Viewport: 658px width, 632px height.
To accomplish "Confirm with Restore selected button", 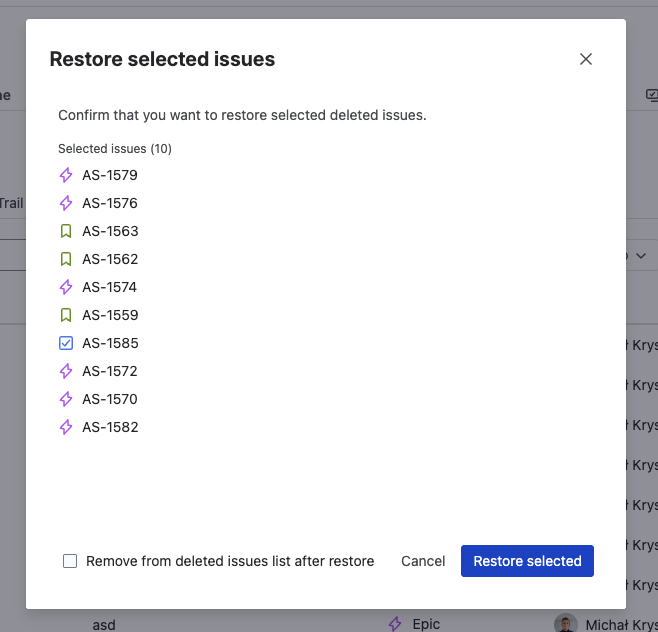I will (527, 561).
